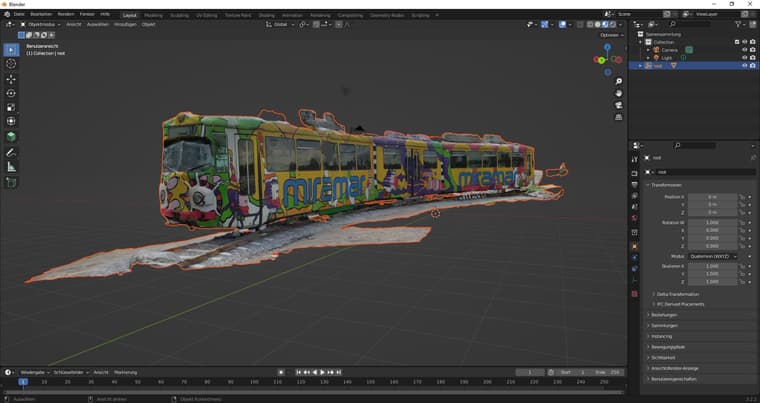760x403 pixels.
Task: Open the Tool properties tab
Action: pyautogui.click(x=635, y=159)
